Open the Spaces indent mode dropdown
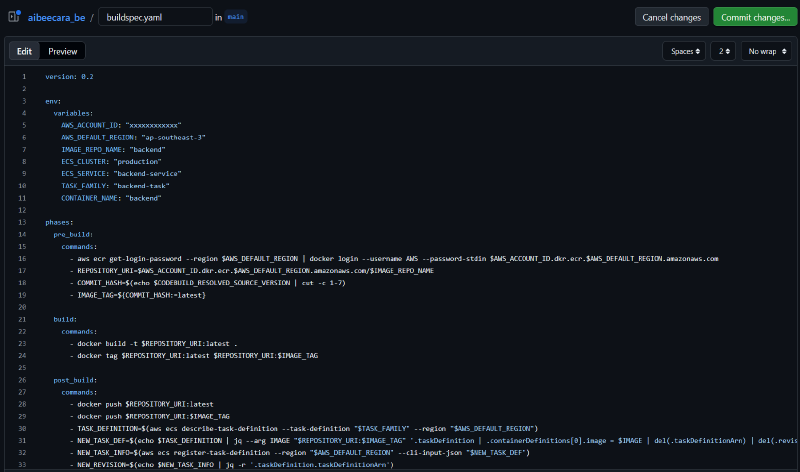 tap(684, 51)
